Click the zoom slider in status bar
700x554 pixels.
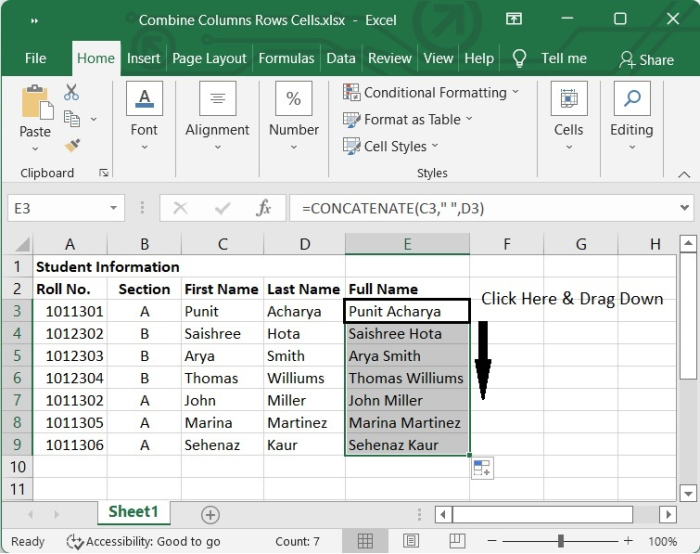[x=561, y=541]
